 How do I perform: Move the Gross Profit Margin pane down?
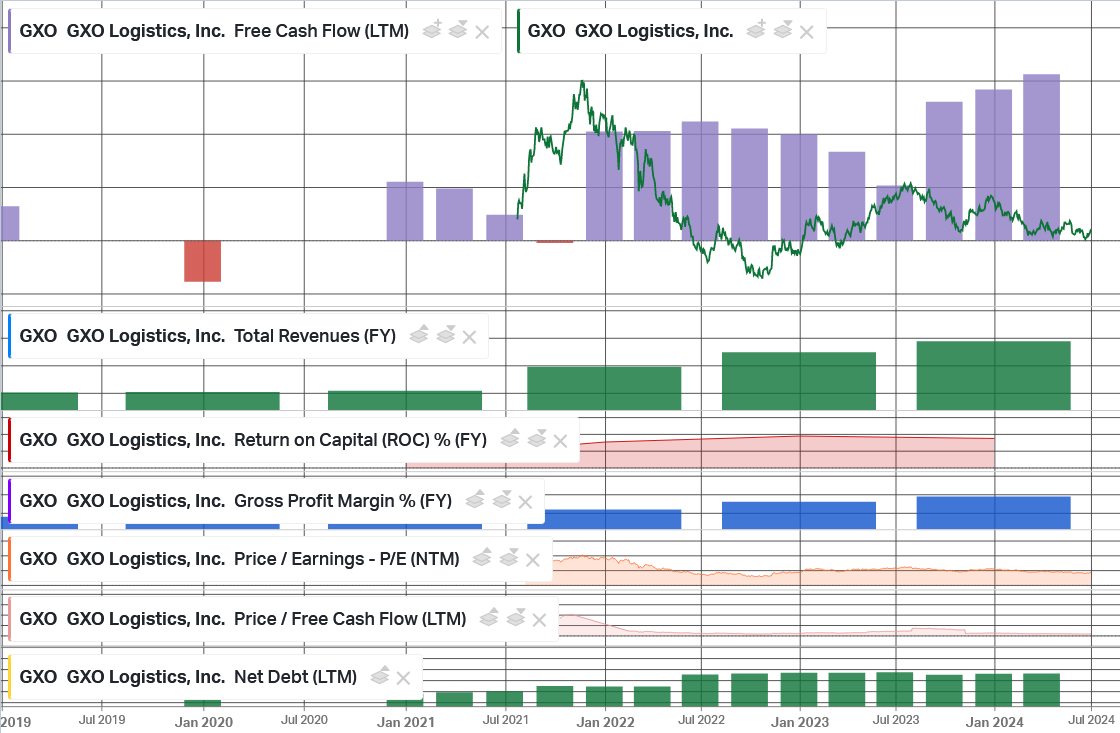pos(502,499)
